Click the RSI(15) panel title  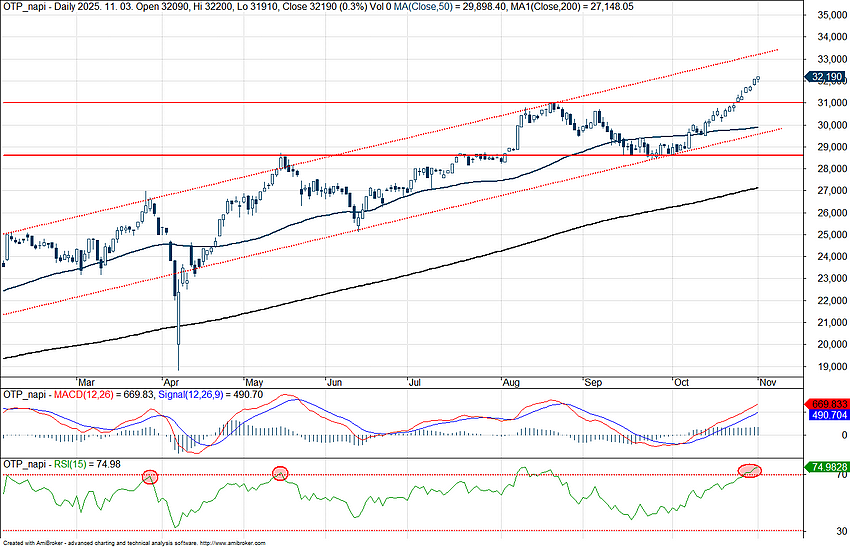pyautogui.click(x=50, y=464)
